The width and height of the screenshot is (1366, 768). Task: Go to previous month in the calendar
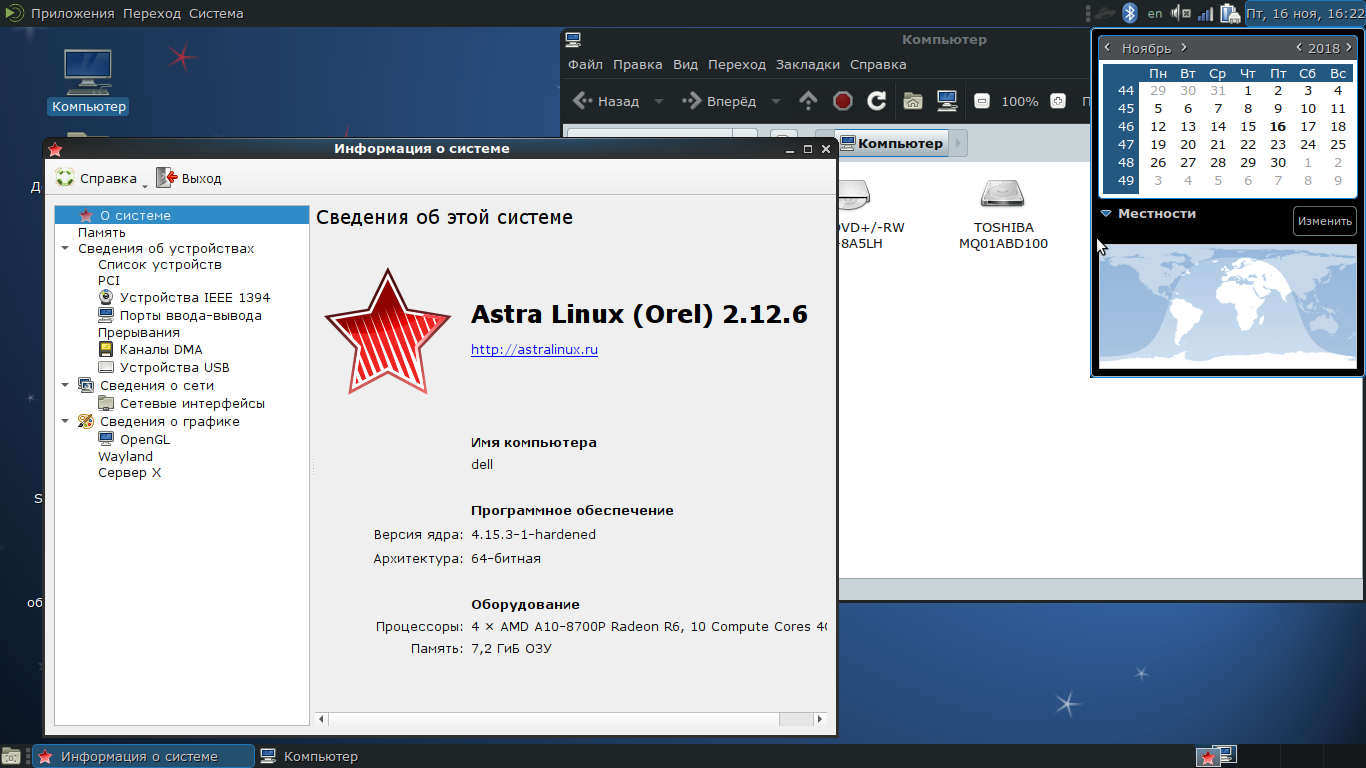pos(1108,47)
